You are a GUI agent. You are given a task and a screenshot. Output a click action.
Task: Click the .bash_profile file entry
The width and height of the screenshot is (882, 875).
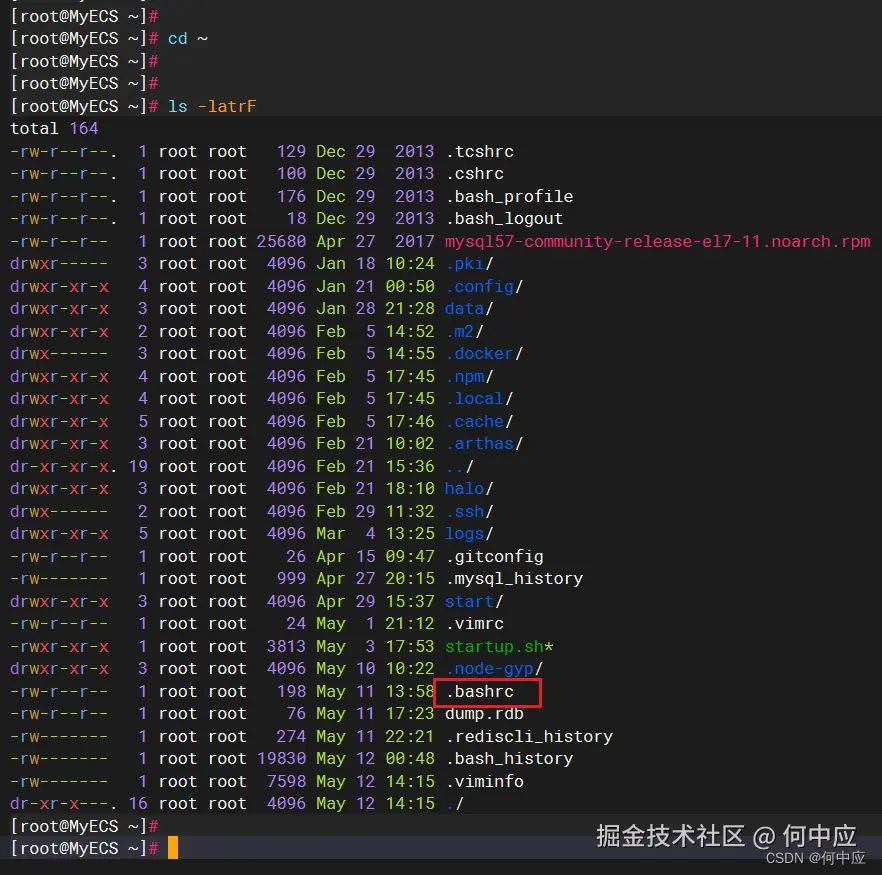tap(510, 196)
